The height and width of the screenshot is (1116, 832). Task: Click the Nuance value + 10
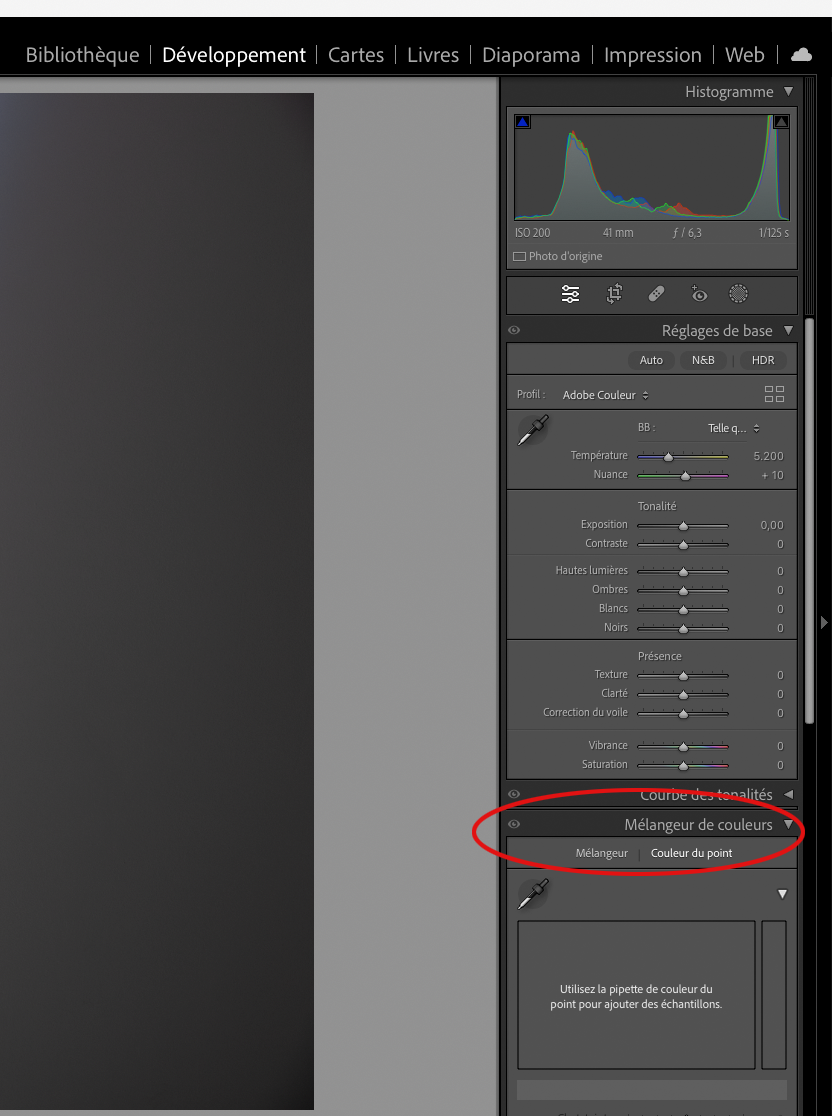pyautogui.click(x=772, y=475)
